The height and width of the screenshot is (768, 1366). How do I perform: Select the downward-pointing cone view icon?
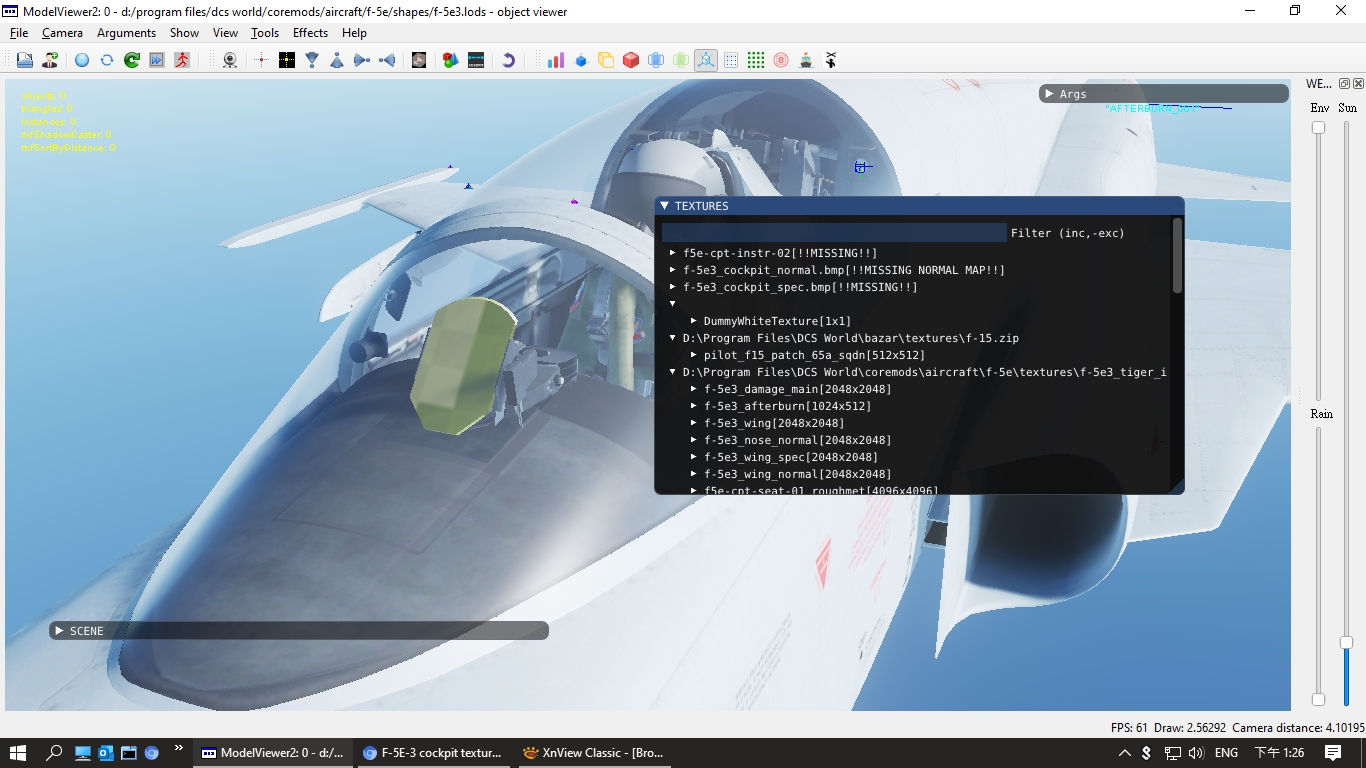coord(312,60)
